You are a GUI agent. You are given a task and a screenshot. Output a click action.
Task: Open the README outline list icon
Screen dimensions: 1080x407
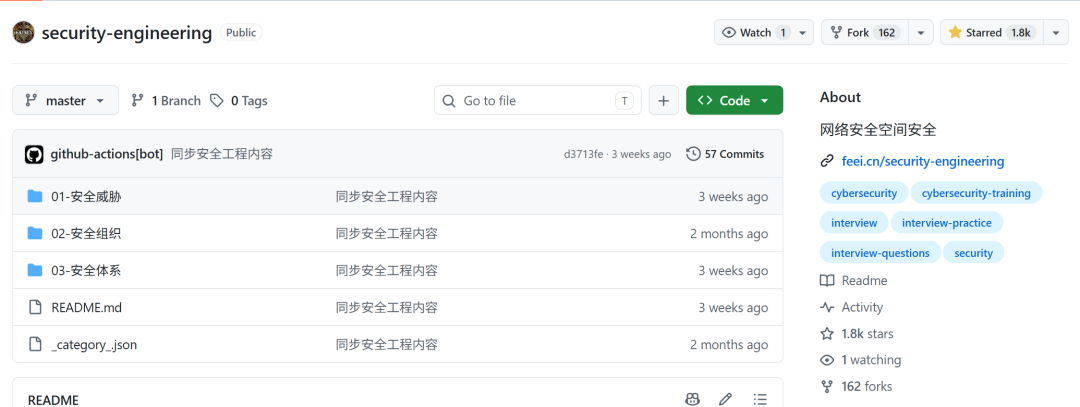point(760,399)
